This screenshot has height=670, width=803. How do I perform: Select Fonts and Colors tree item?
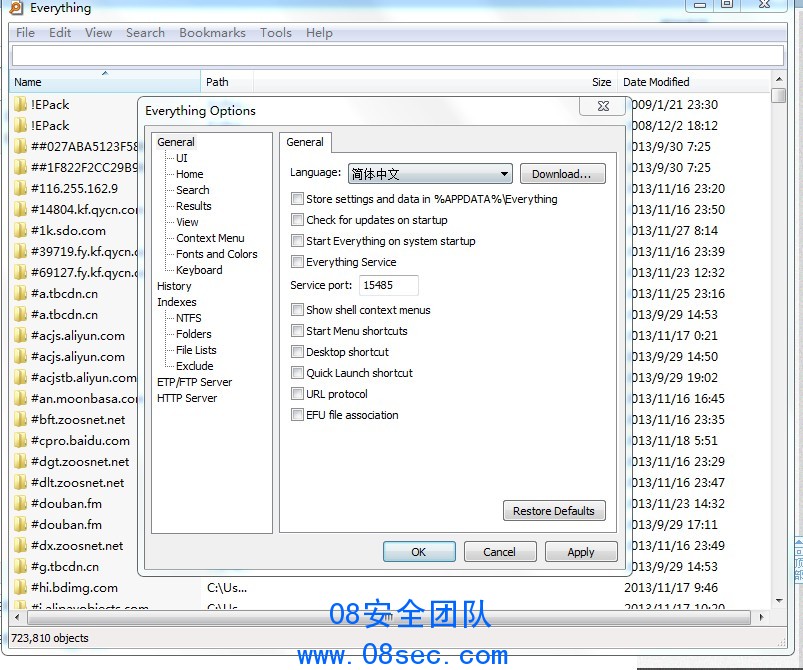click(217, 254)
